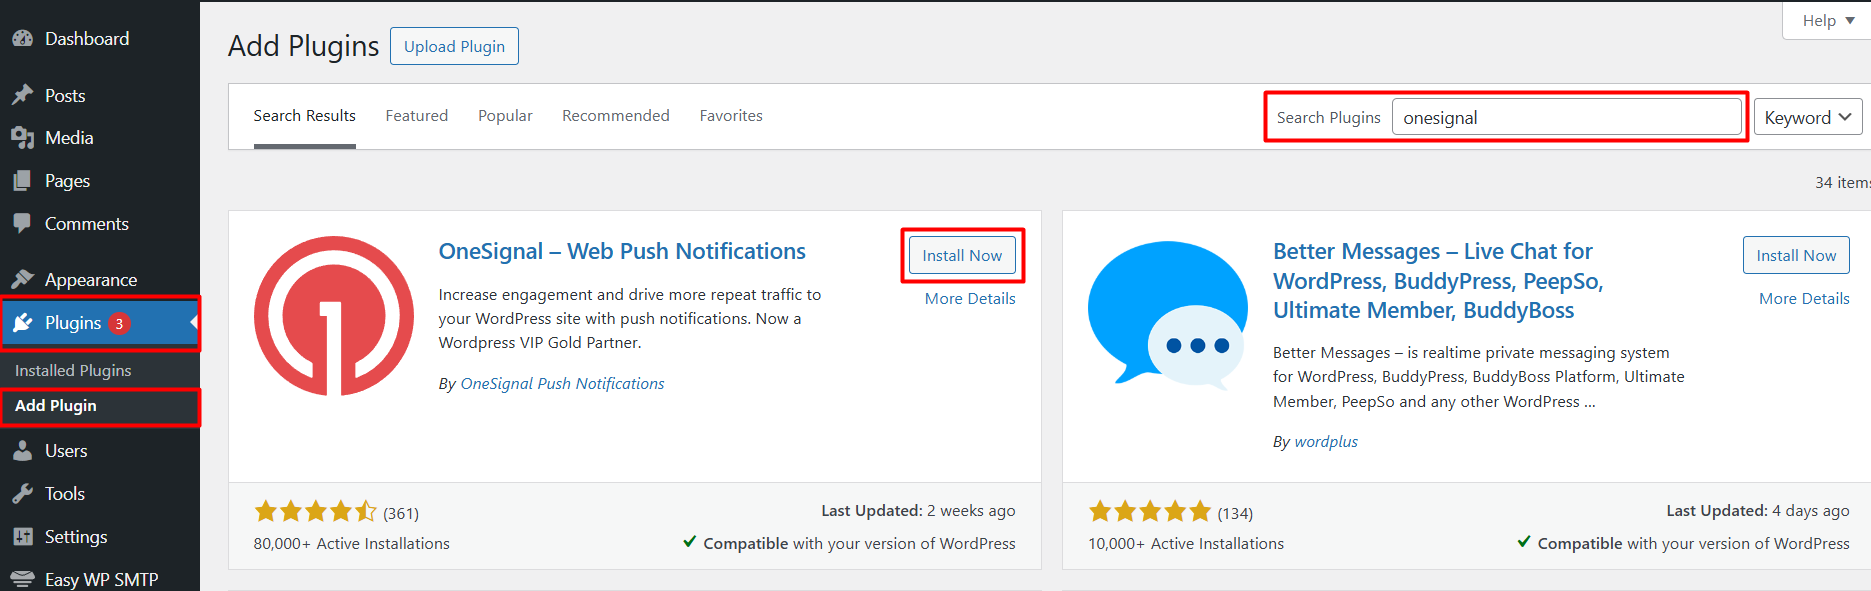Install the OneSignal plugin with Install Now
The width and height of the screenshot is (1871, 591).
962,255
